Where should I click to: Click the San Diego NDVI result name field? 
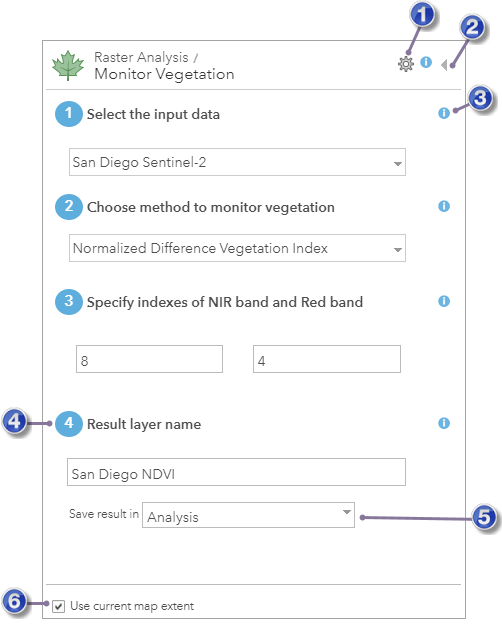236,472
